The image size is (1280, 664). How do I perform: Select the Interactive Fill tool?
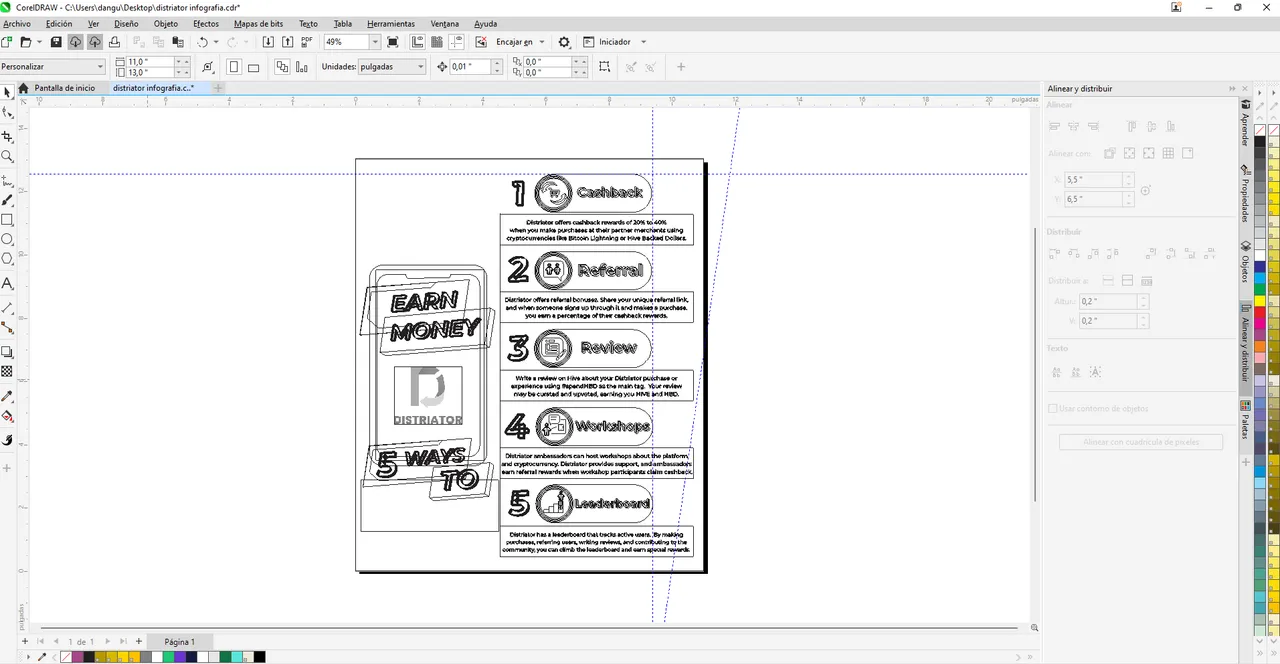click(8, 417)
